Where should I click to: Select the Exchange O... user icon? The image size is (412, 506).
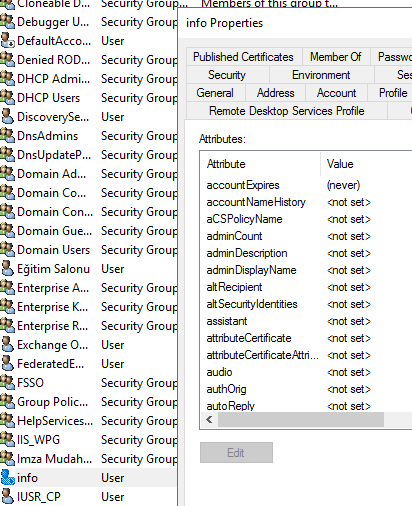click(7, 344)
